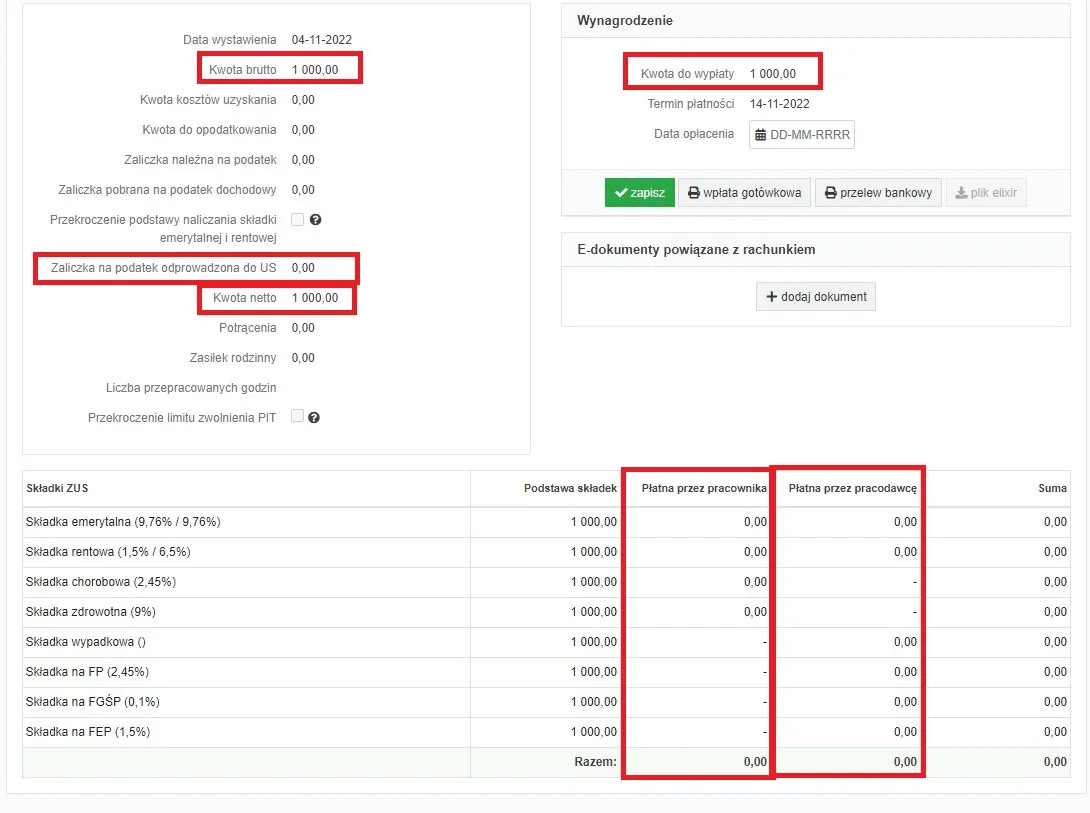The image size is (1090, 813).
Task: Click plus icon on dodaj dokument
Action: click(x=771, y=297)
